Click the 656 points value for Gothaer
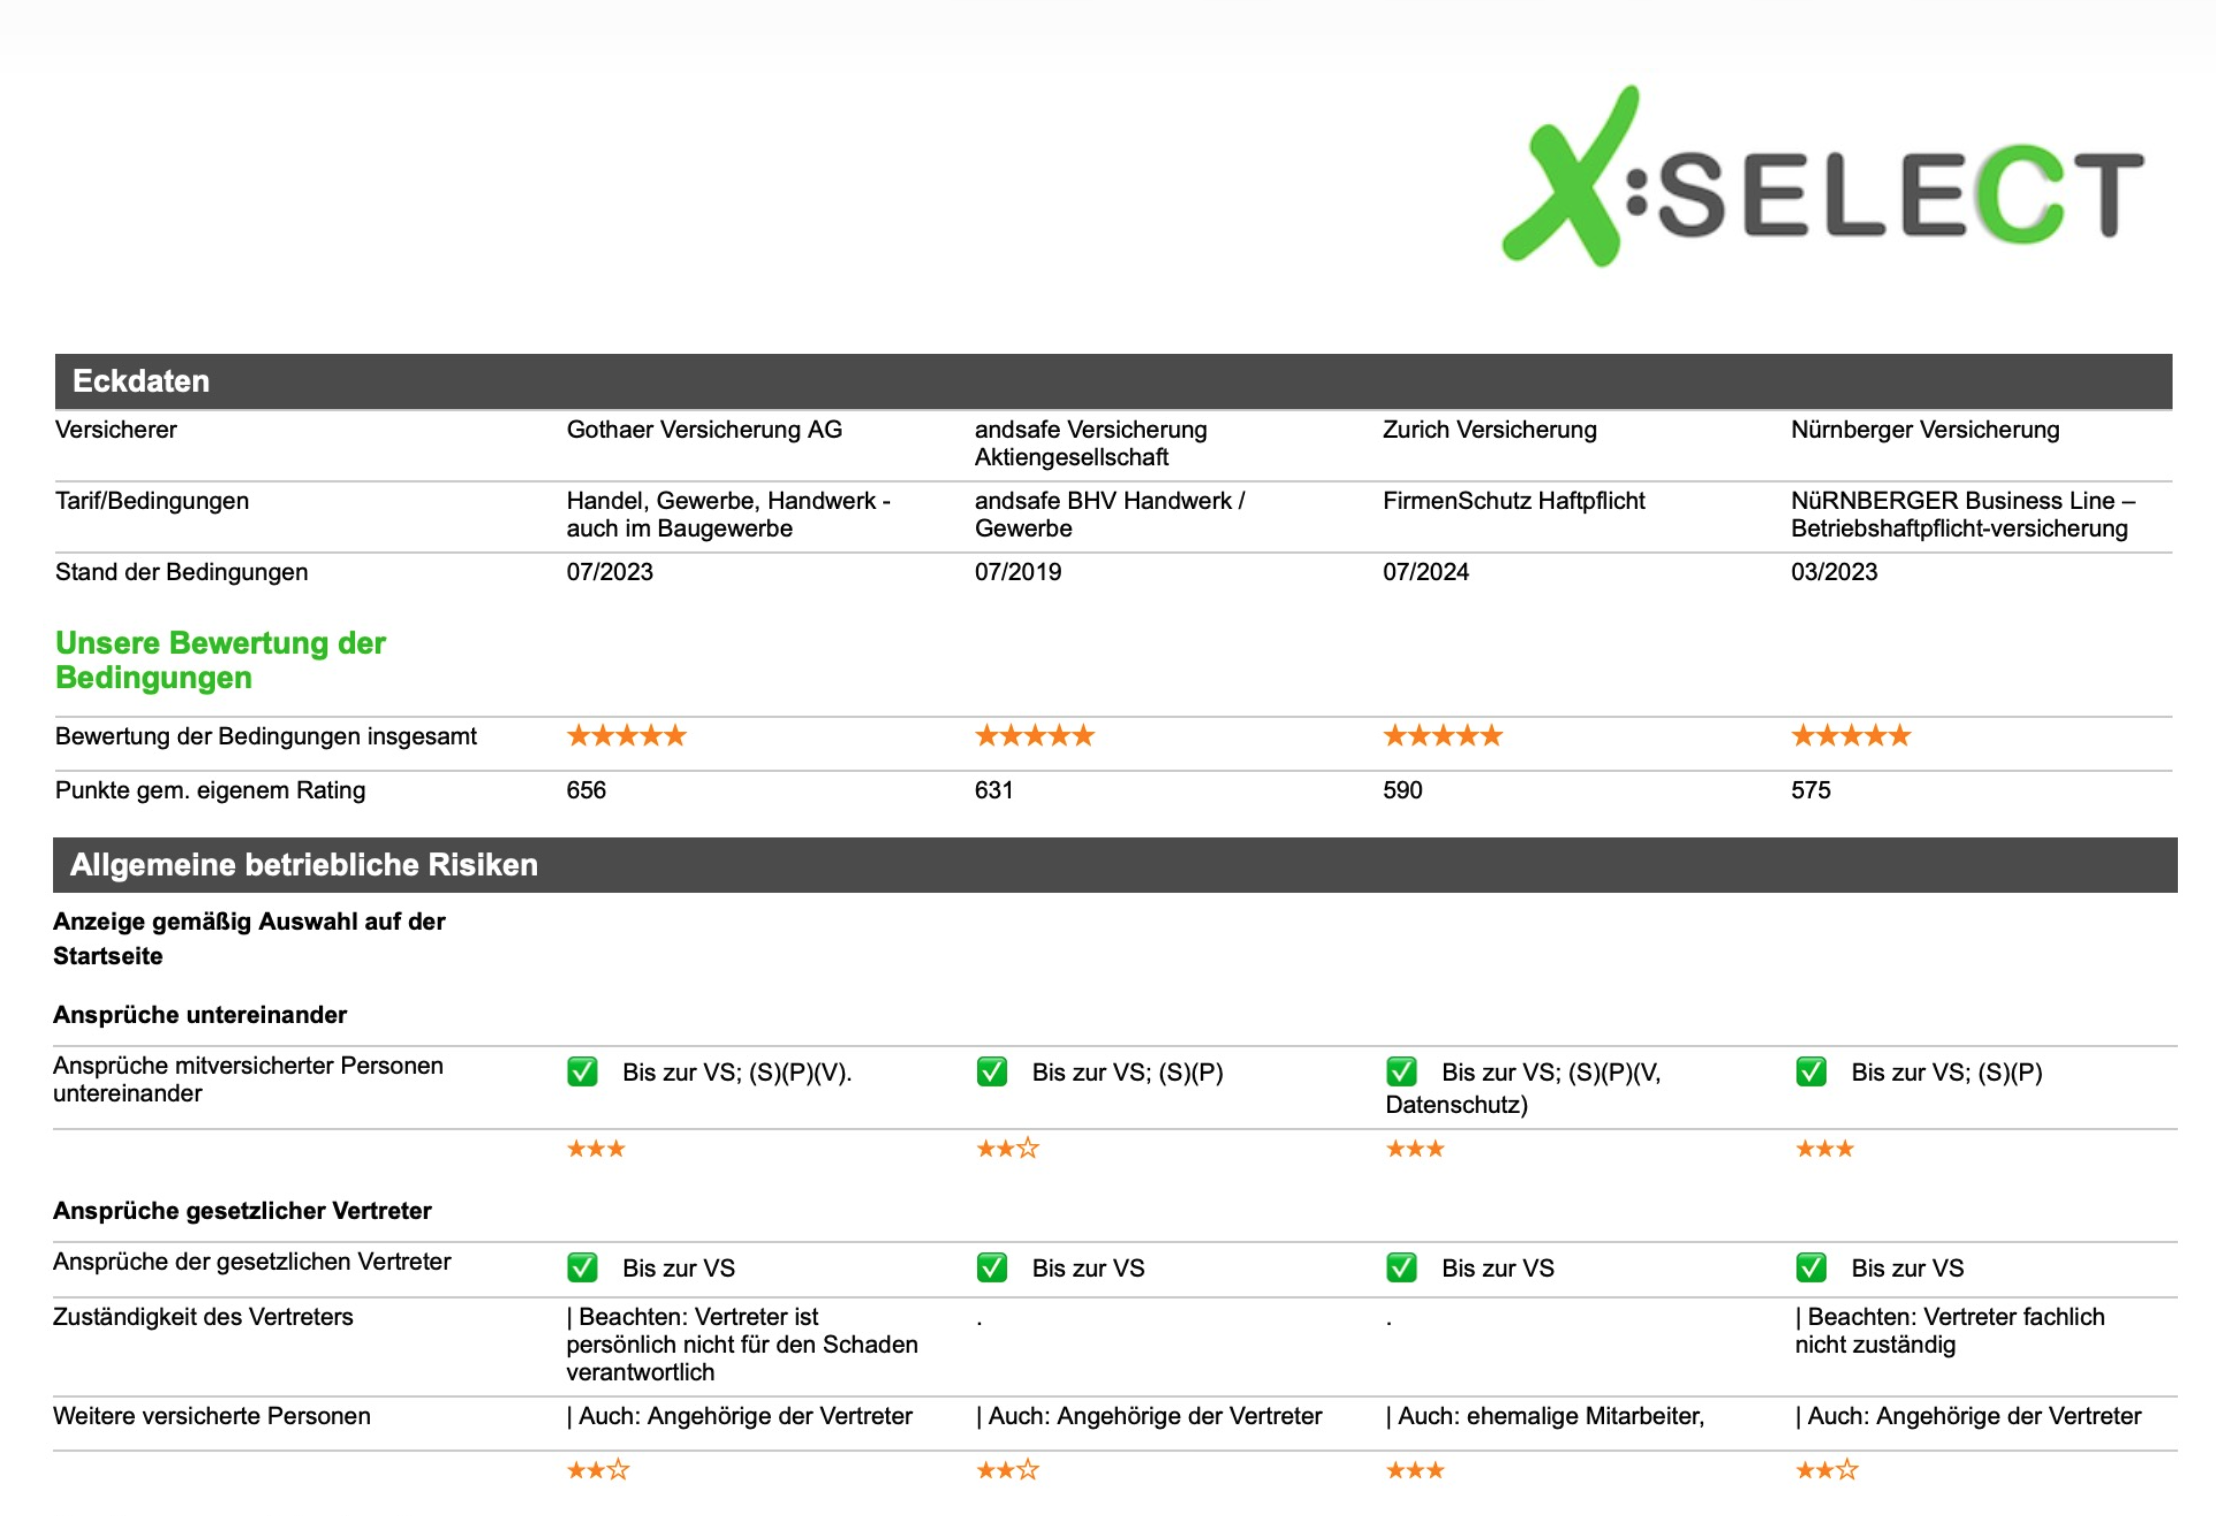2216x1516 pixels. [586, 790]
